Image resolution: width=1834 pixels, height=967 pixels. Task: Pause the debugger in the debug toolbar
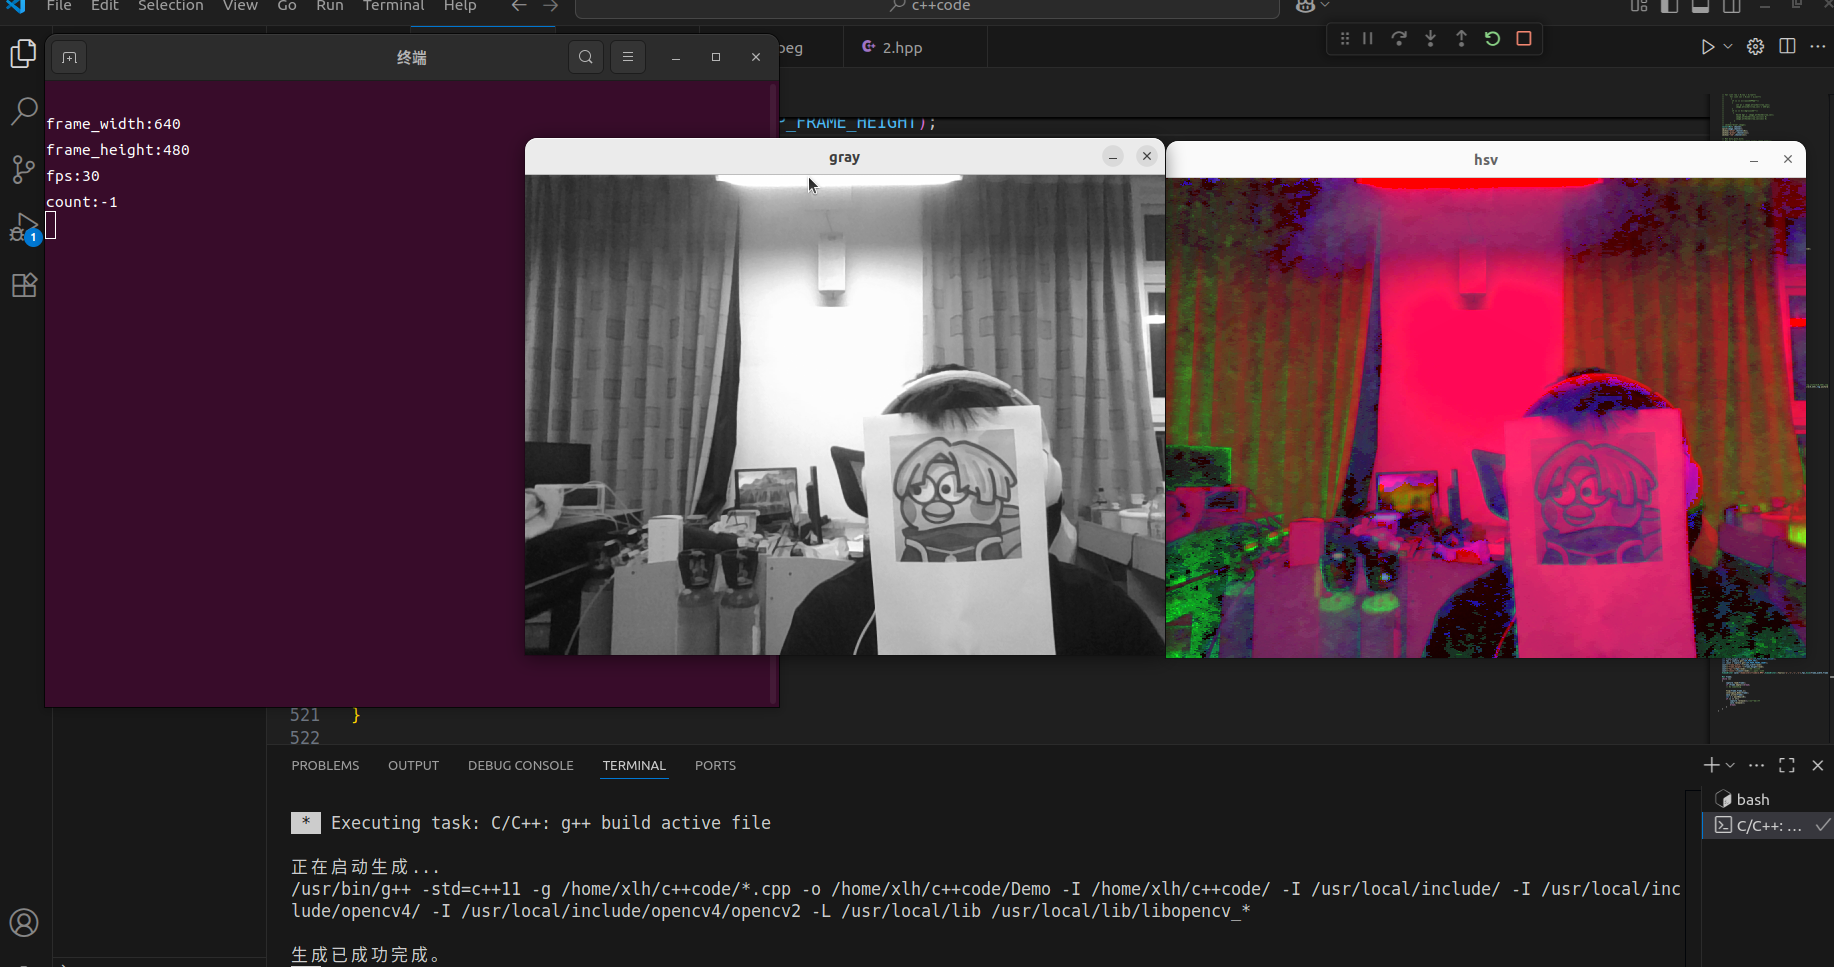click(1367, 39)
